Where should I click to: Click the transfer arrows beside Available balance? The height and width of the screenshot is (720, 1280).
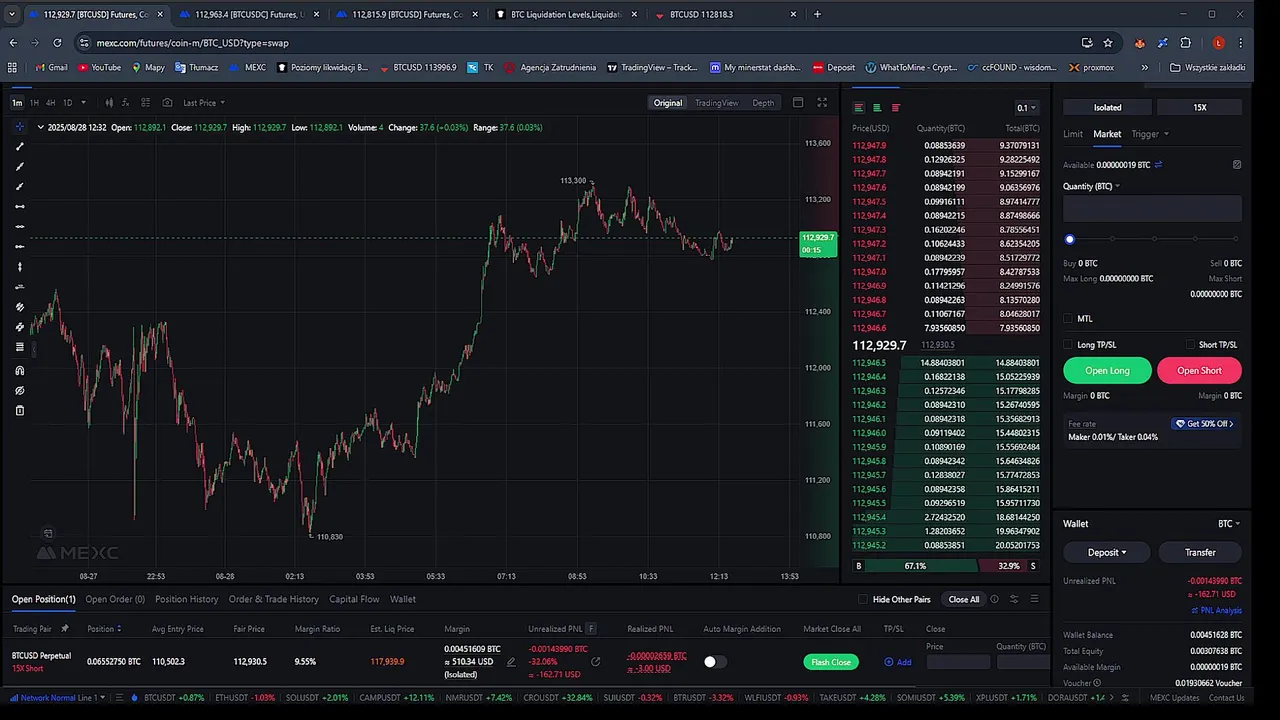point(1158,165)
